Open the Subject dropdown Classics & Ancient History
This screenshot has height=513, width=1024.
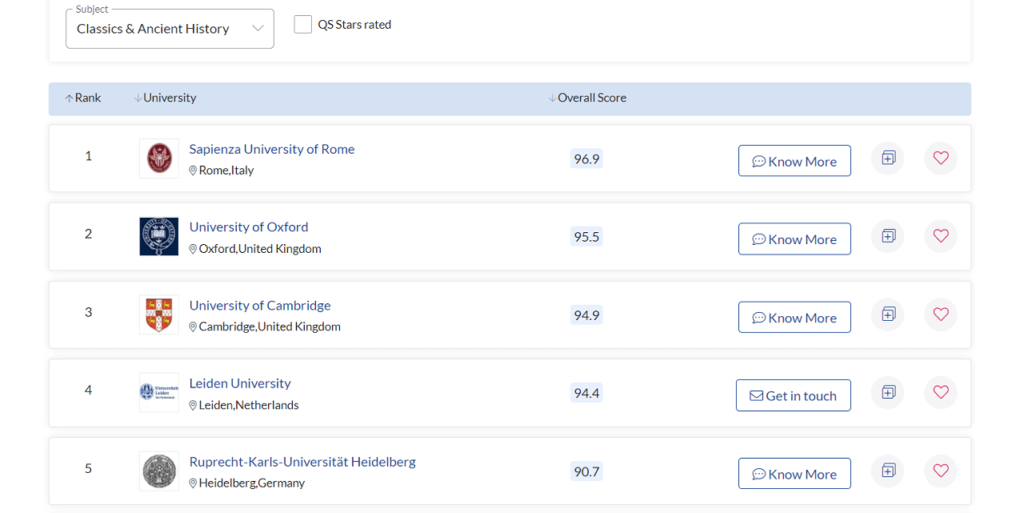coord(170,29)
